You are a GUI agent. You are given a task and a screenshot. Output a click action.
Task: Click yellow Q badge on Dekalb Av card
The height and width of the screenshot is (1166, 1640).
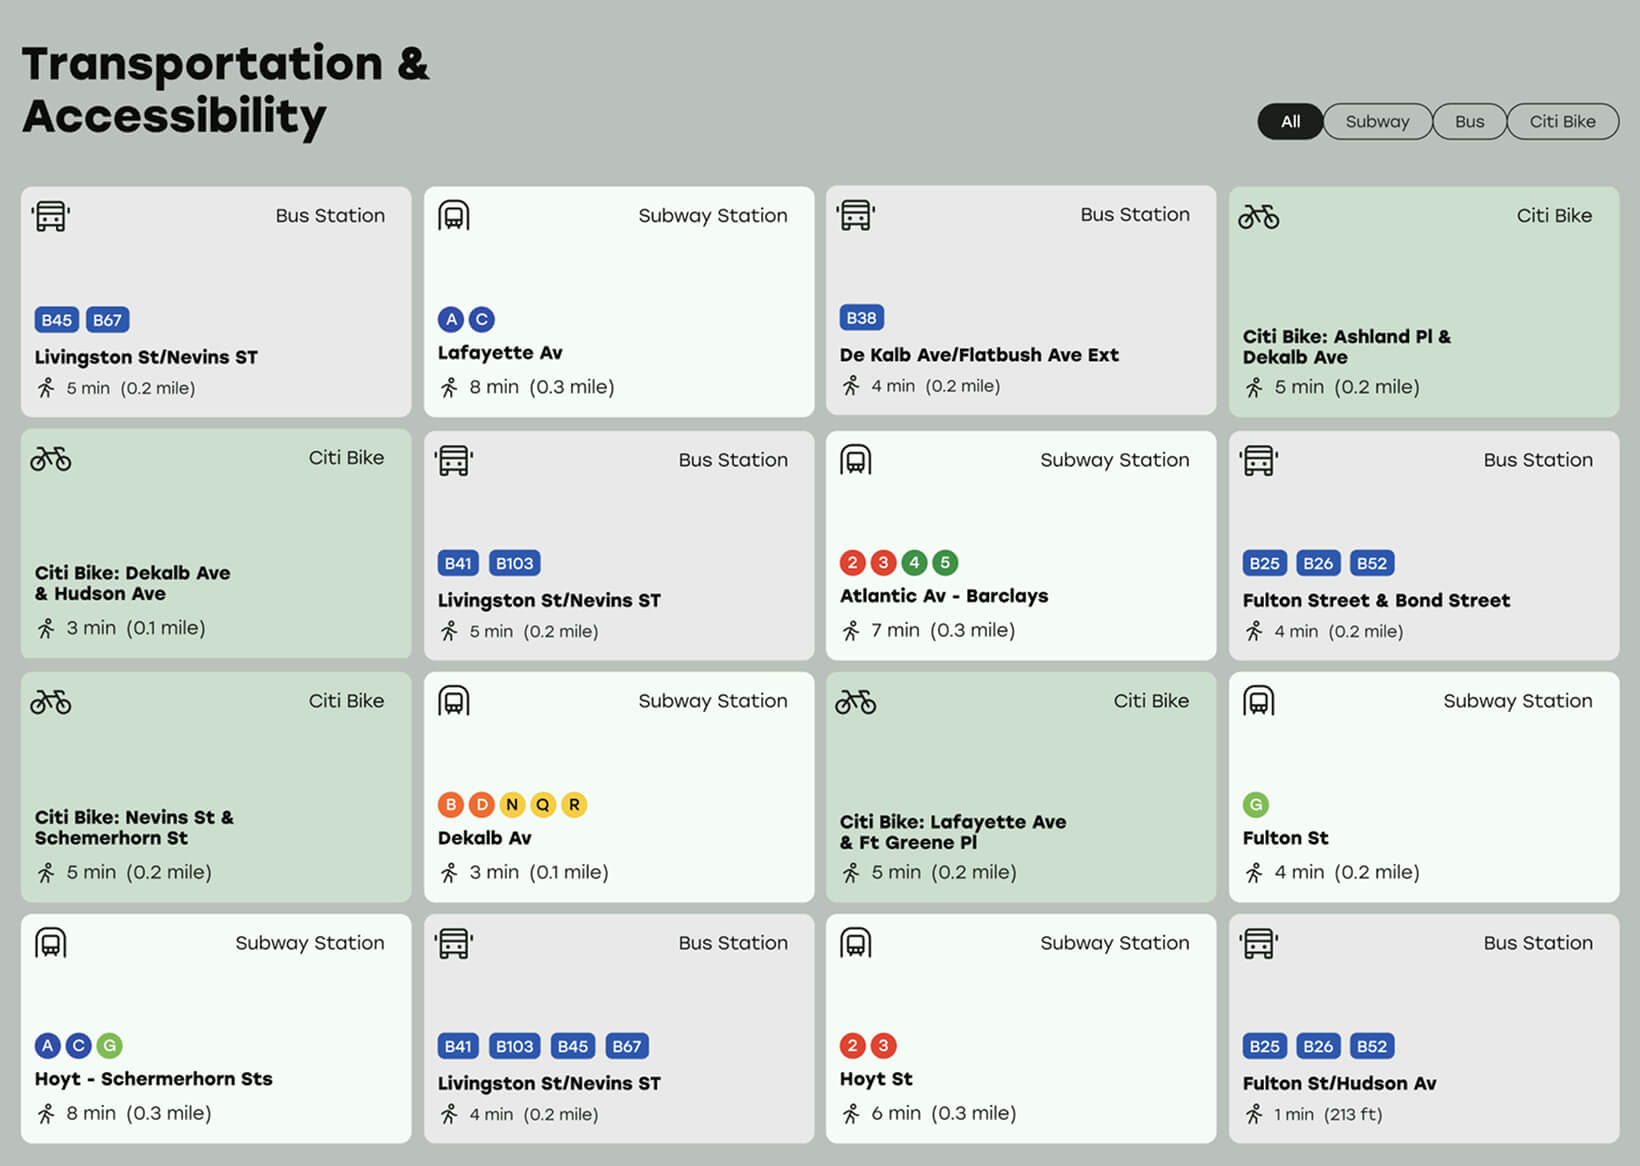coord(543,804)
